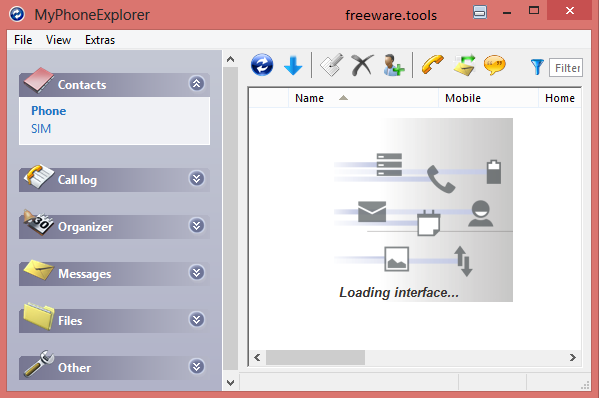Click the sidebar scrollbar up arrow
This screenshot has height=398, width=599.
(230, 59)
